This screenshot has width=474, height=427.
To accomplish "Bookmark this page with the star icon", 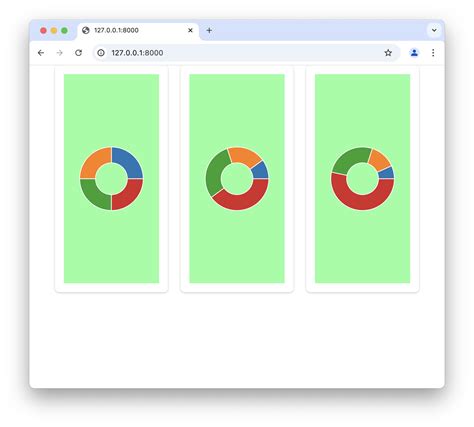I will [388, 53].
